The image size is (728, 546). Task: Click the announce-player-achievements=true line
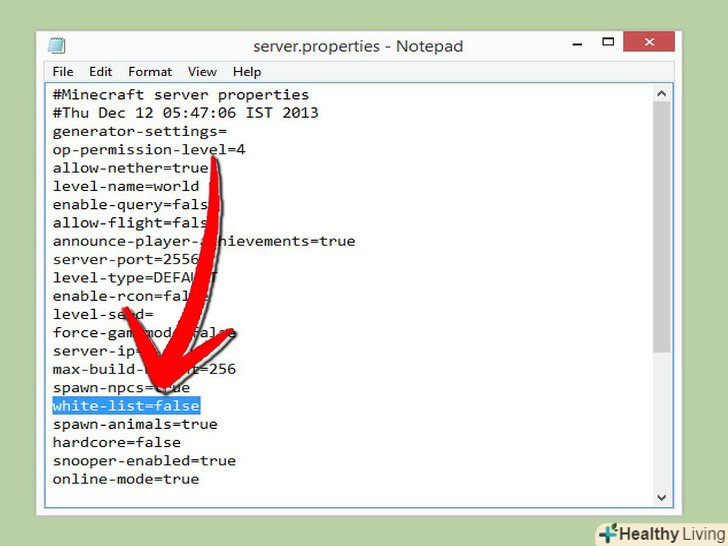(204, 241)
